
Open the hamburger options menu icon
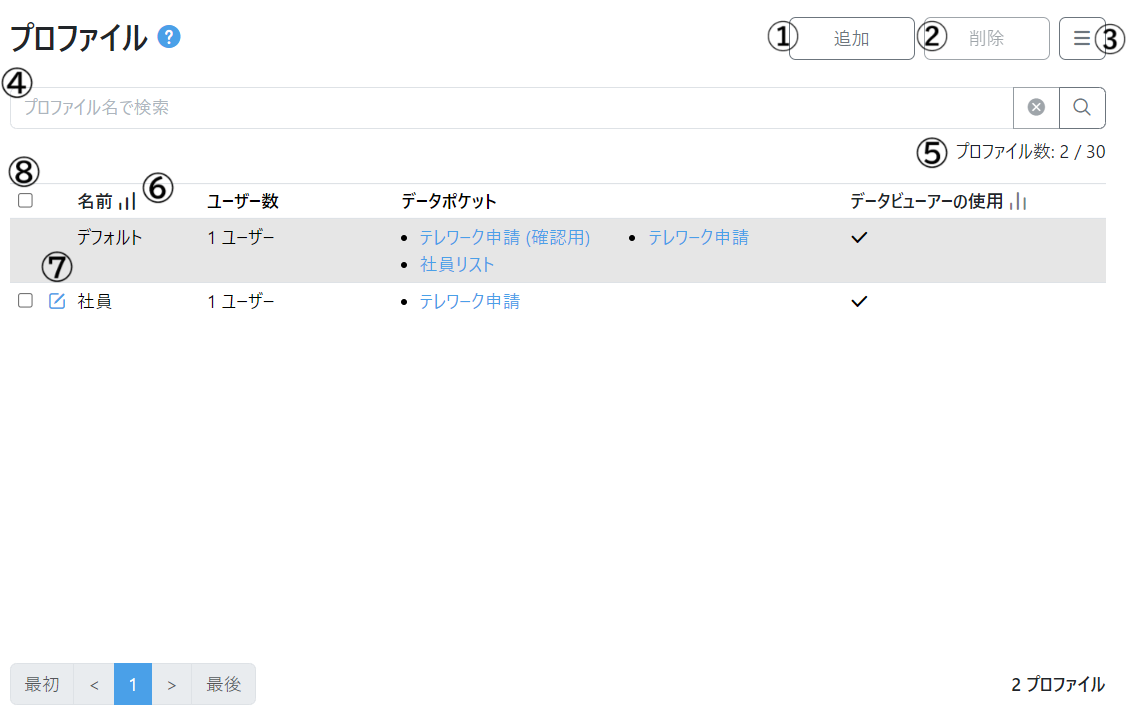1082,38
